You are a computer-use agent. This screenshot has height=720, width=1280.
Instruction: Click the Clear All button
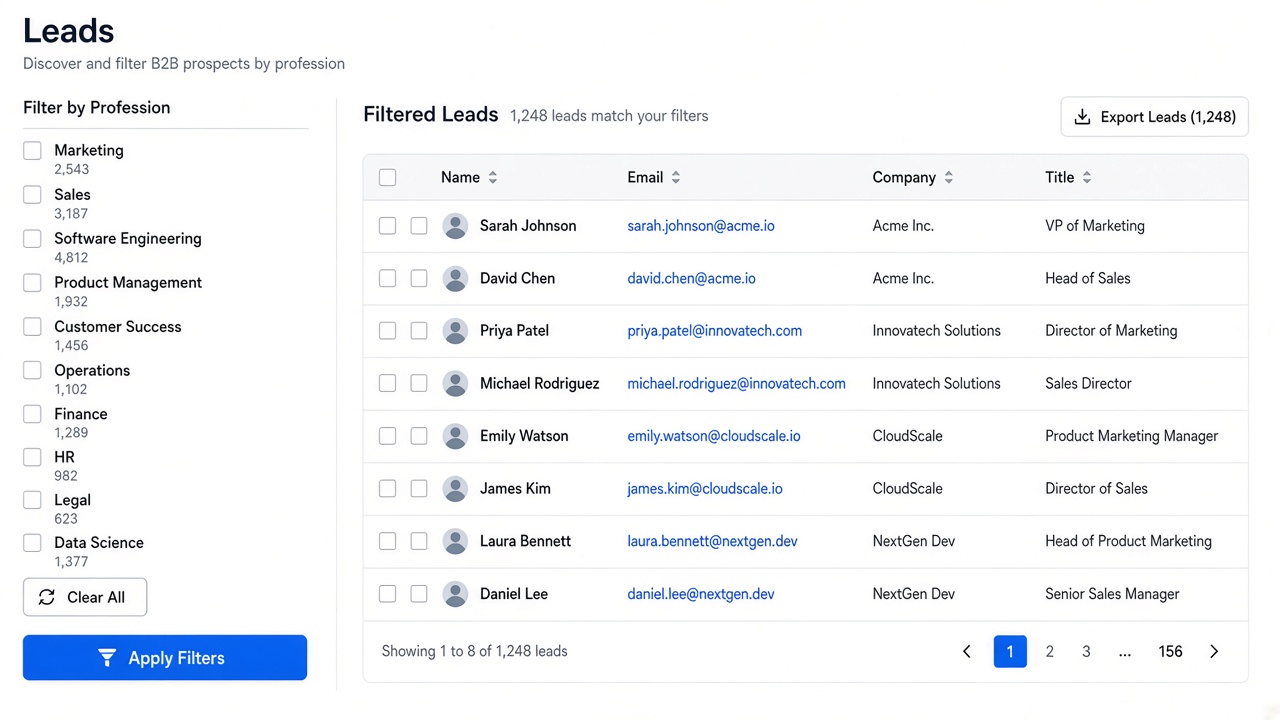tap(85, 597)
